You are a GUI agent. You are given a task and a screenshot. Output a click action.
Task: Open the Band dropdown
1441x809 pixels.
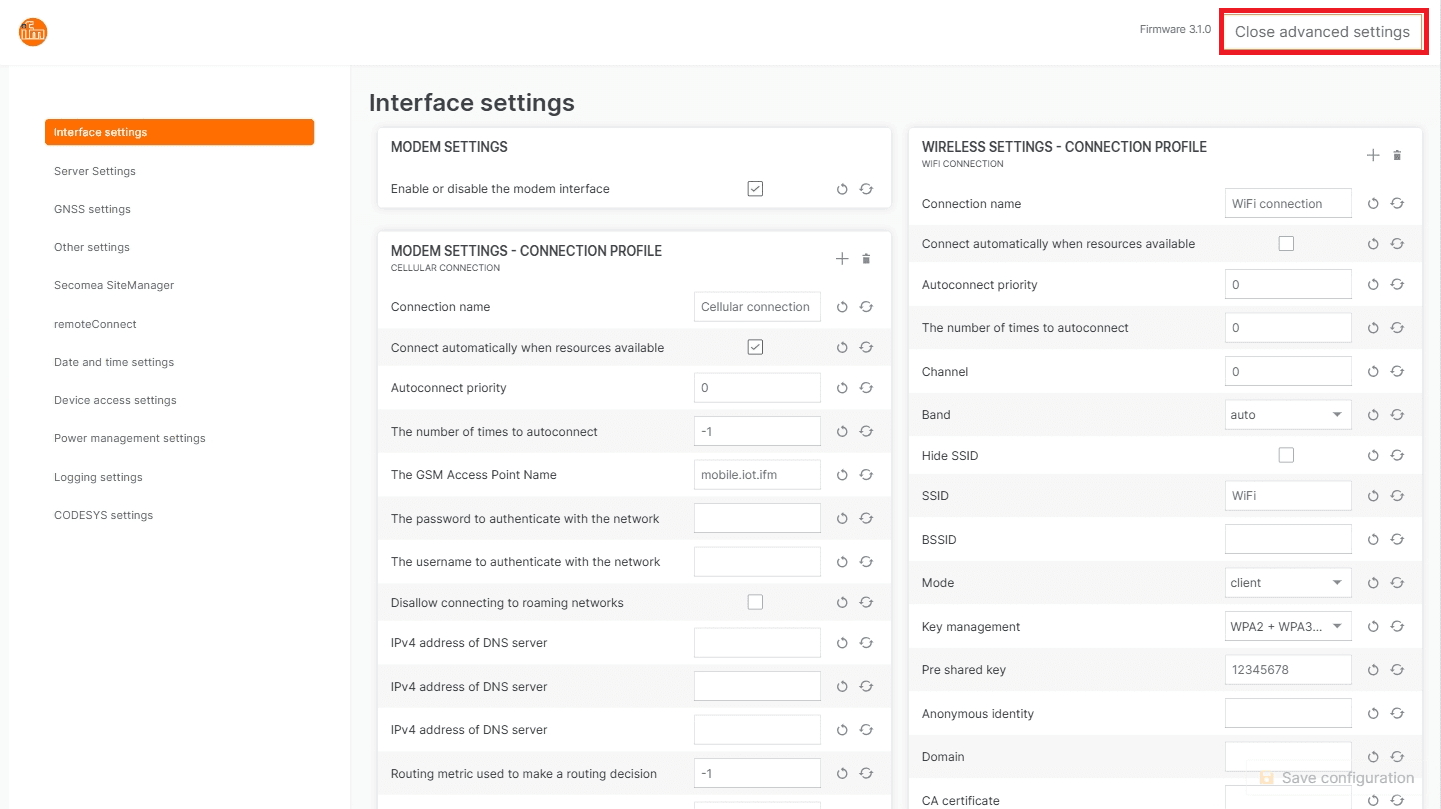[1288, 415]
